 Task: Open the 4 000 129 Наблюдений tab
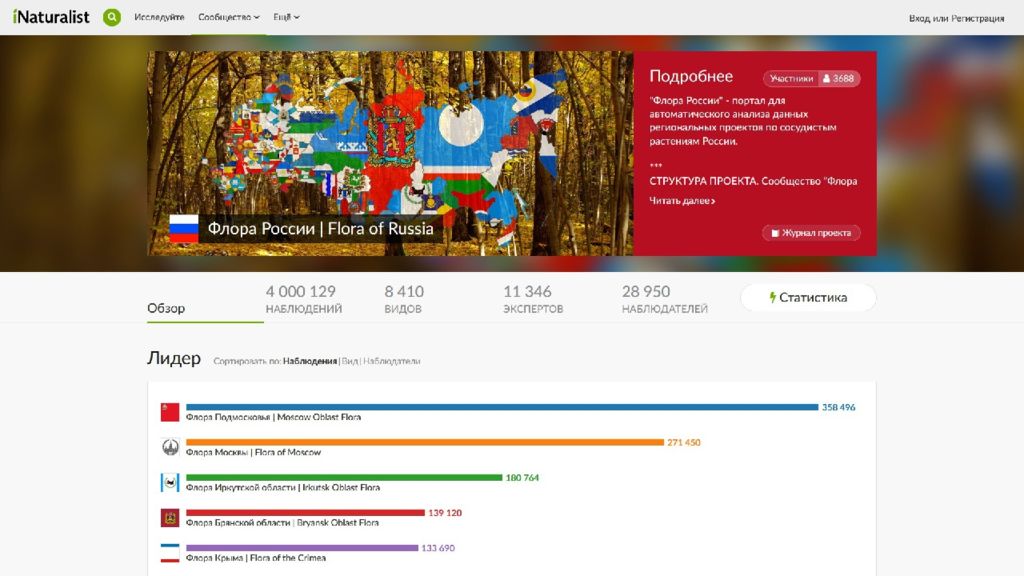(x=304, y=299)
